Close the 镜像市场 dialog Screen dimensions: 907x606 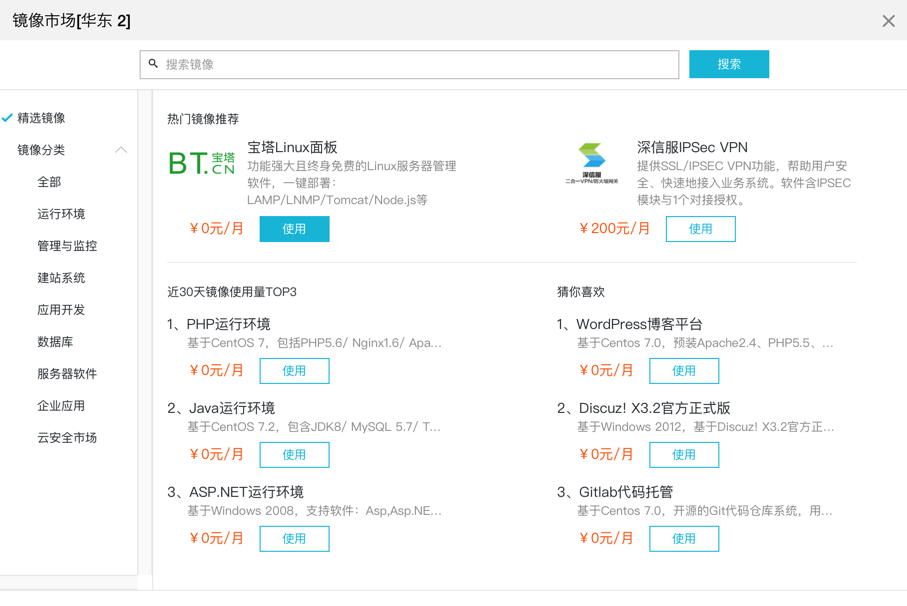pyautogui.click(x=888, y=21)
